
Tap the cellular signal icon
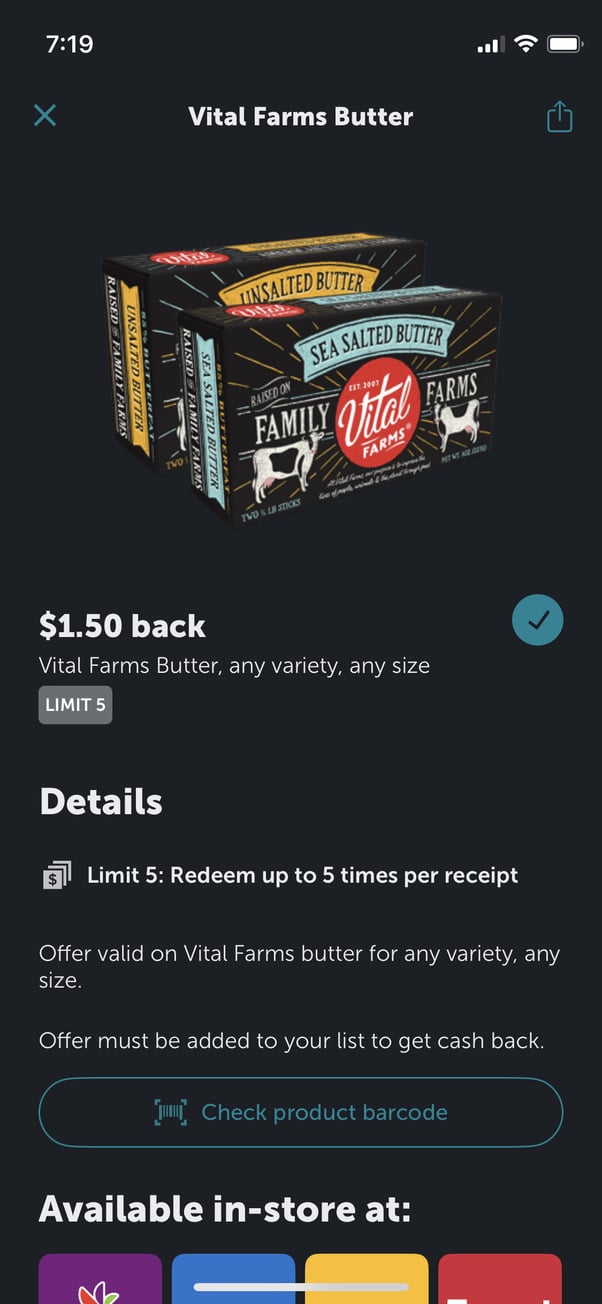pos(490,46)
